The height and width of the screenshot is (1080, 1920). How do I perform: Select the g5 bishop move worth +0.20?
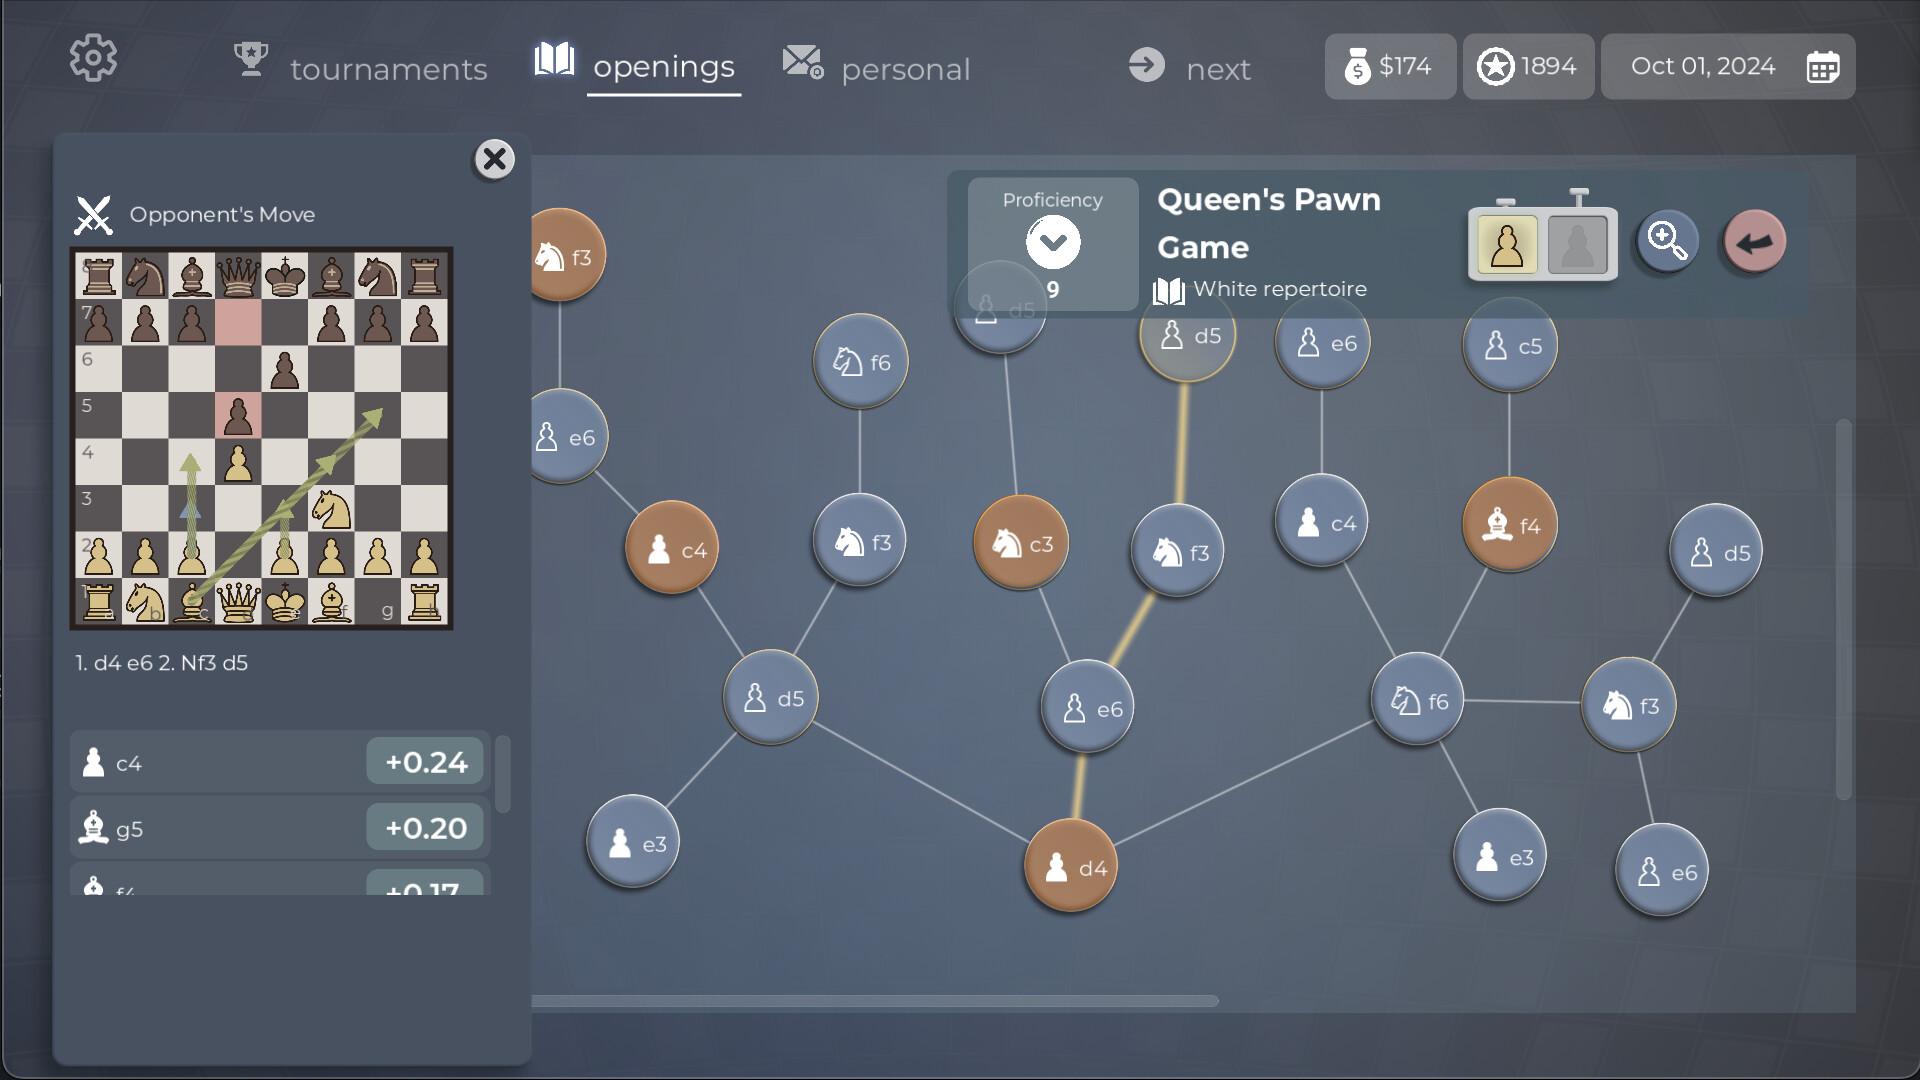pyautogui.click(x=278, y=827)
